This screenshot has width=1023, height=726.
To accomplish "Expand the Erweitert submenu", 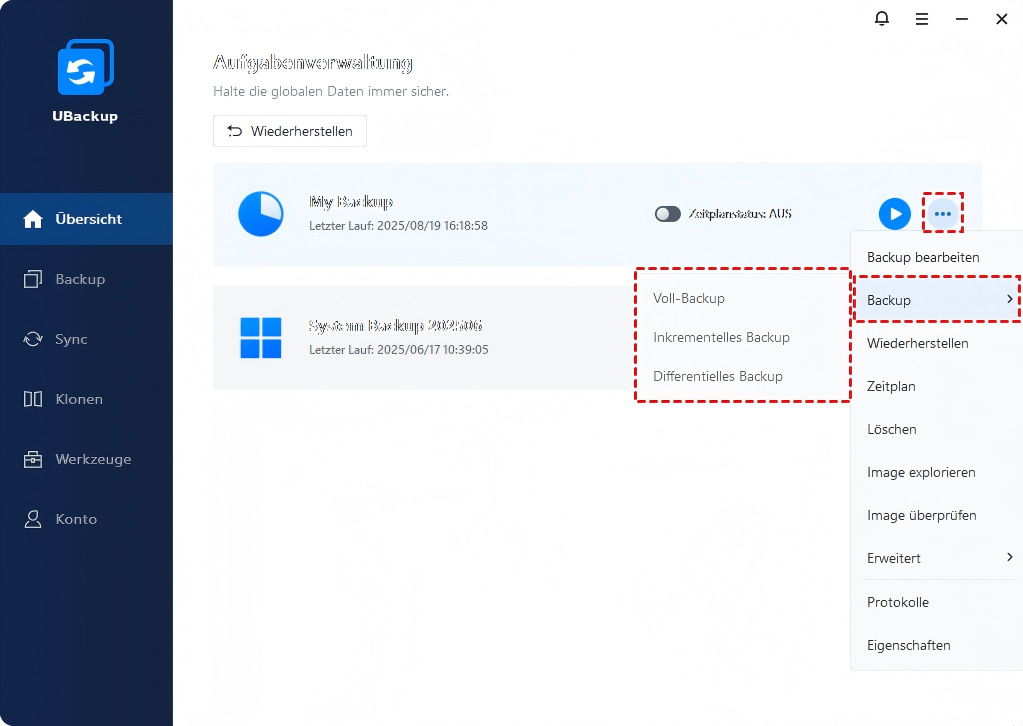I will [x=935, y=558].
